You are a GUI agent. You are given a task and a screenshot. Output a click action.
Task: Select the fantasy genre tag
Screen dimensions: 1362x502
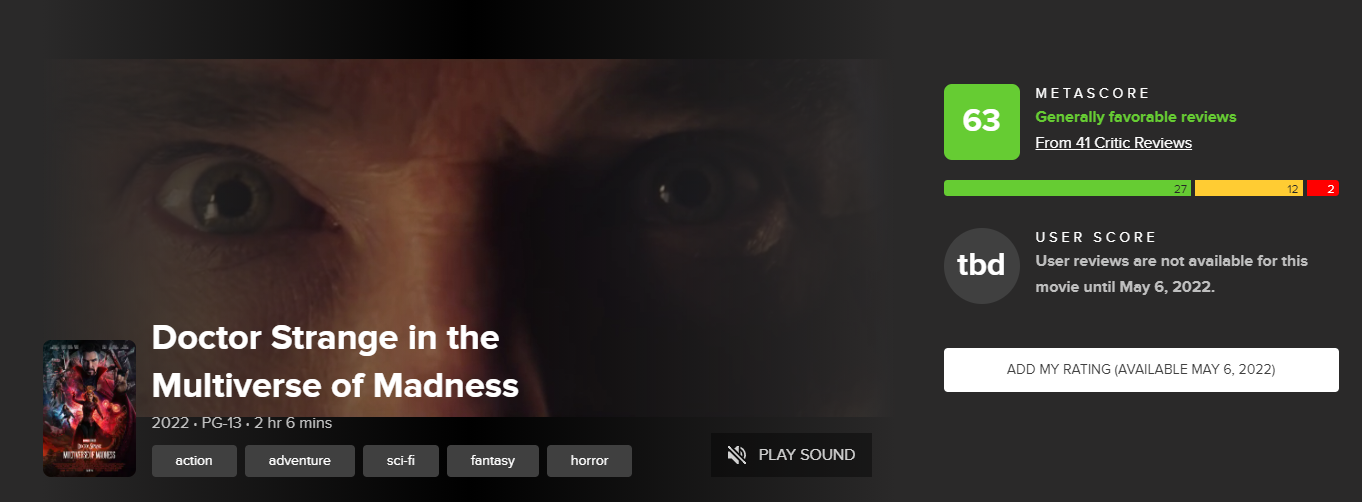click(493, 461)
